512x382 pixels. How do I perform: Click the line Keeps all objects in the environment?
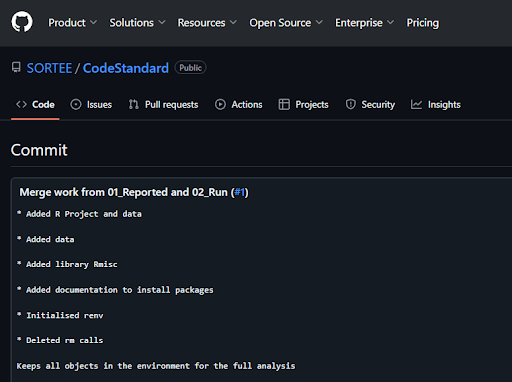156,366
